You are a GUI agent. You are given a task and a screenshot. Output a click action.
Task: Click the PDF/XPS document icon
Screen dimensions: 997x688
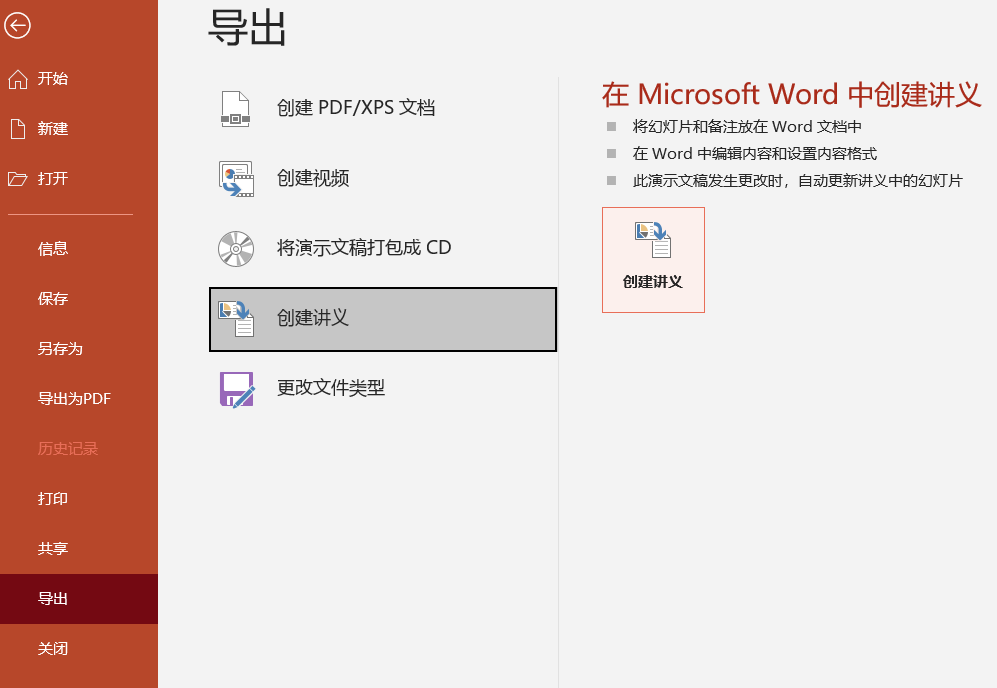coord(235,108)
